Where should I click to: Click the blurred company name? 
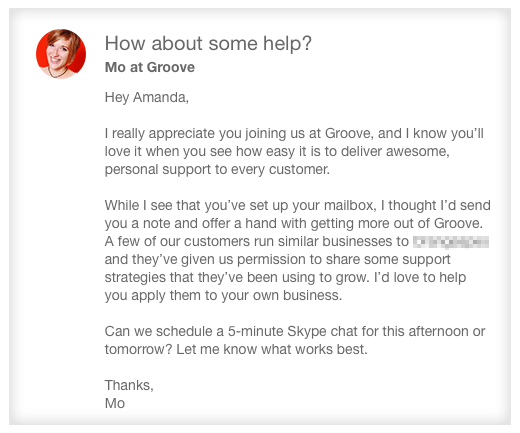click(x=451, y=242)
